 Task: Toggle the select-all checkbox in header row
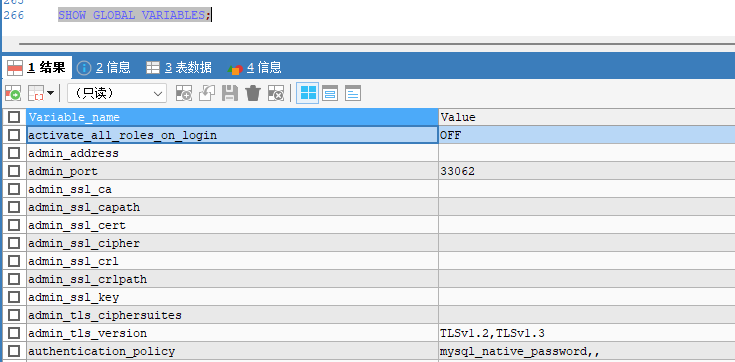[14, 117]
